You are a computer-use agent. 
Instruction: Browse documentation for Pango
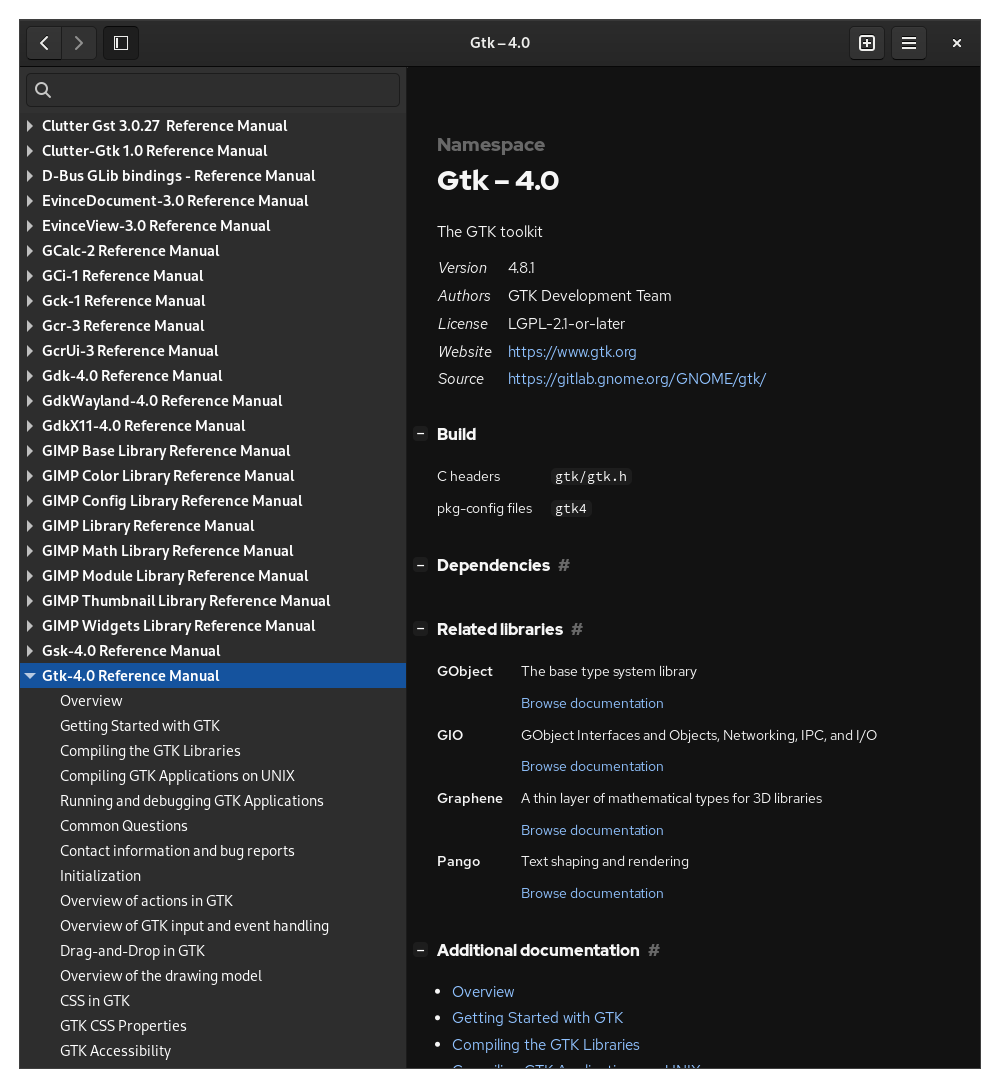(592, 893)
